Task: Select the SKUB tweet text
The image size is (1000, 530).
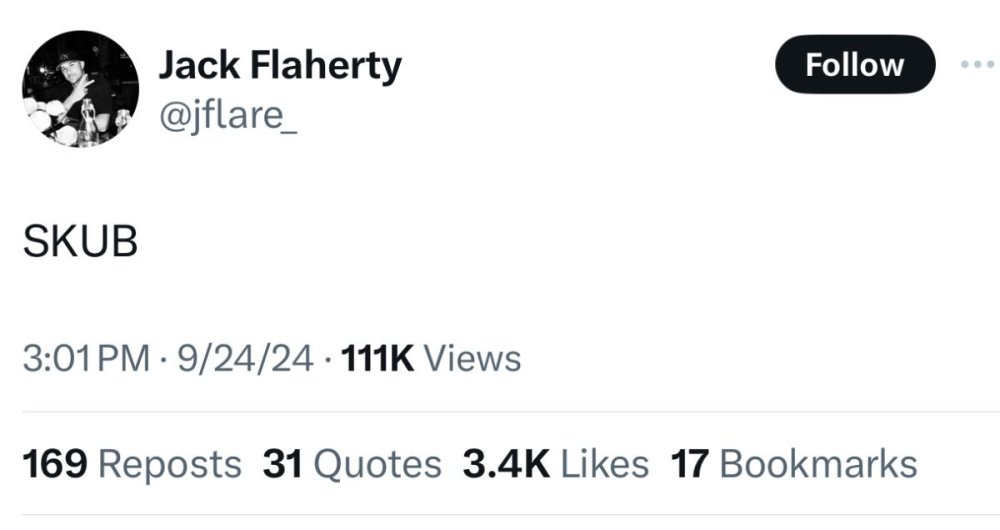Action: pyautogui.click(x=80, y=243)
